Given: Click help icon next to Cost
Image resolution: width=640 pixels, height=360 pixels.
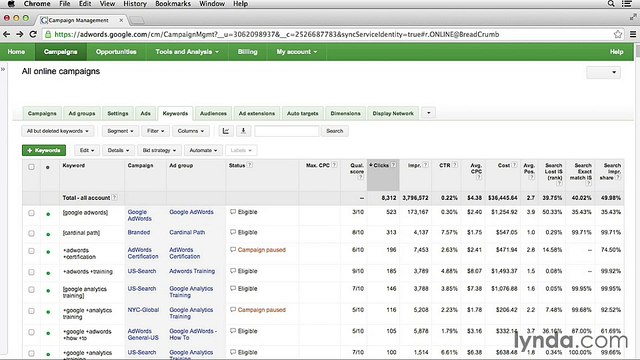Looking at the screenshot, I should pyautogui.click(x=515, y=165).
